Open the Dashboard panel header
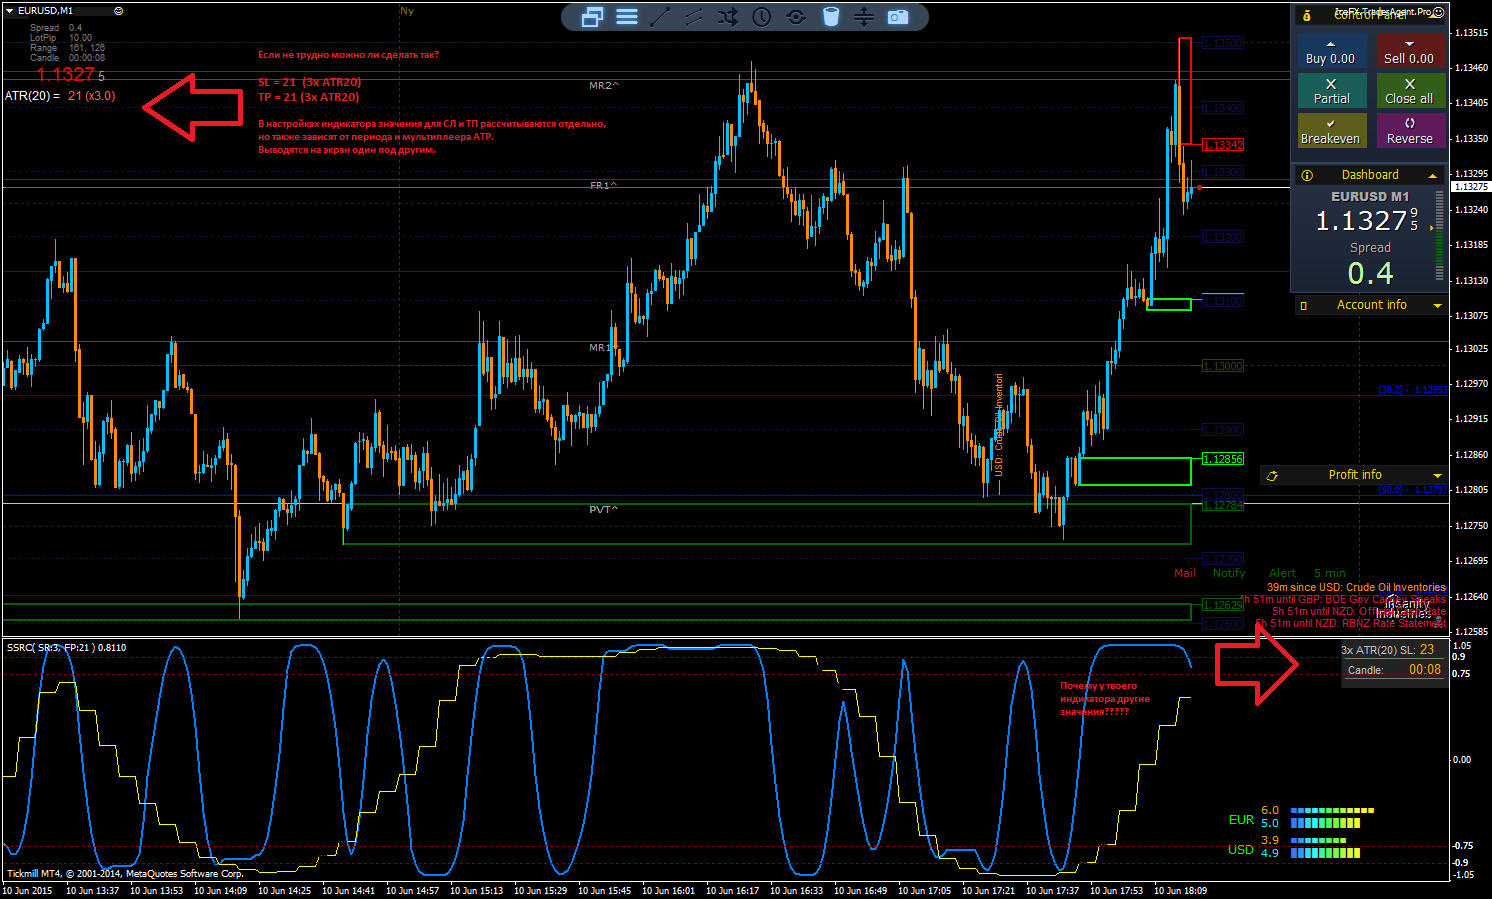The height and width of the screenshot is (899, 1492). [1370, 175]
